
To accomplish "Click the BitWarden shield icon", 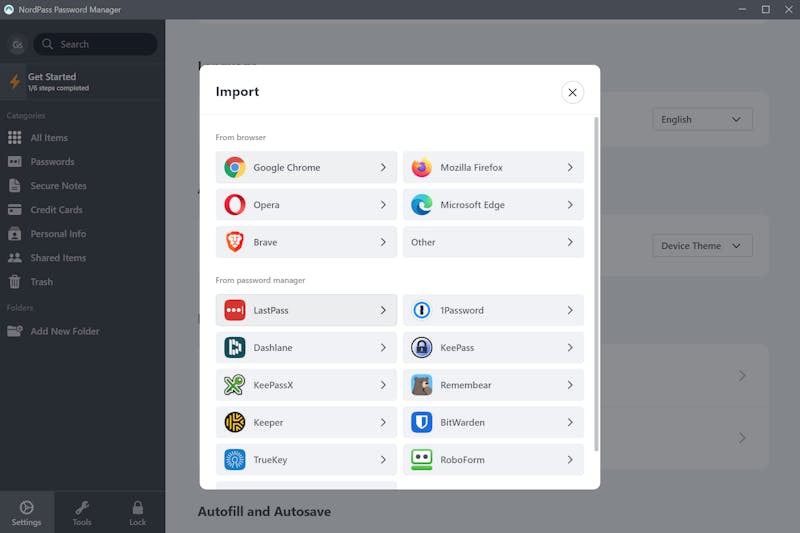I will point(421,422).
